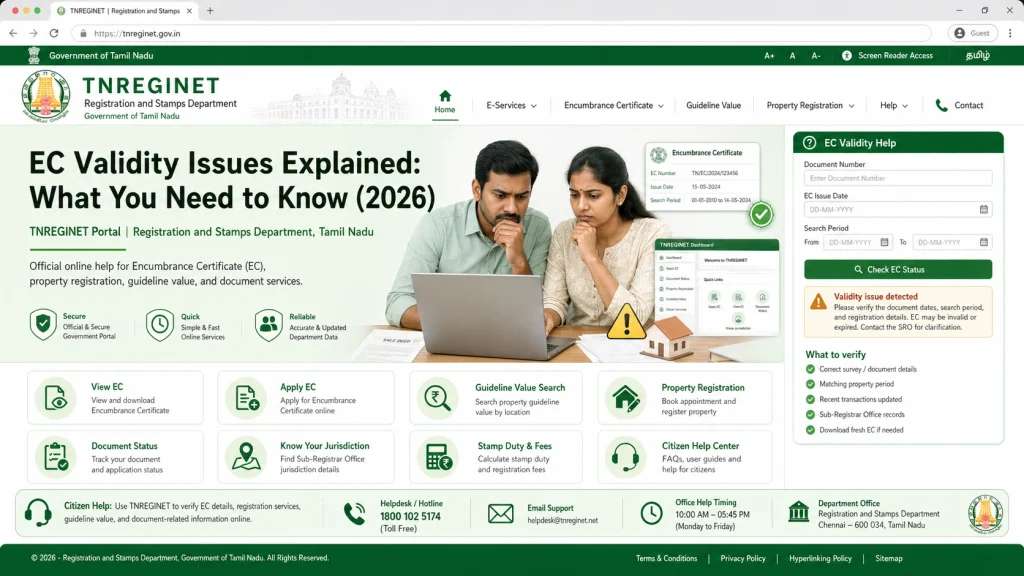
Task: Expand the Encumbrance Certificate dropdown menu
Action: point(613,105)
